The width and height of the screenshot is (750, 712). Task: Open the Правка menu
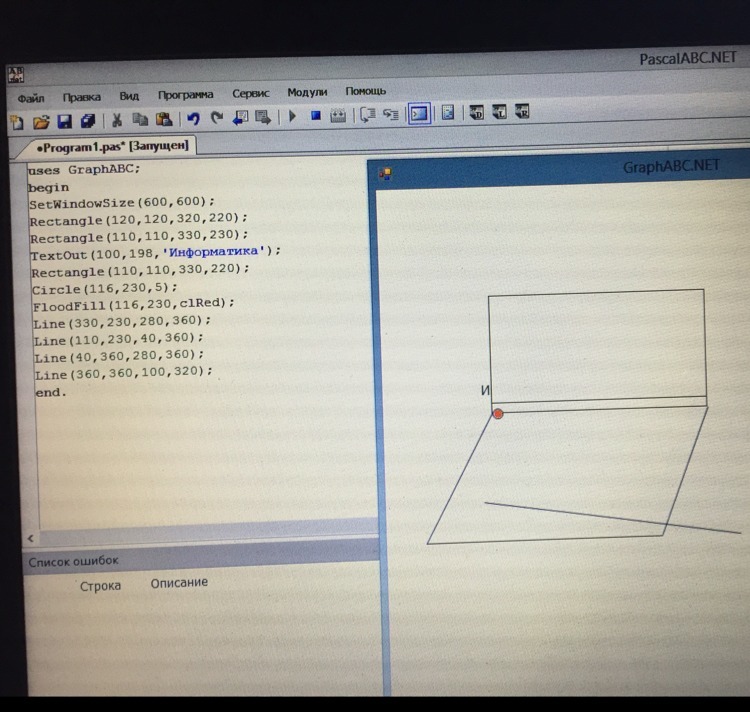[81, 97]
